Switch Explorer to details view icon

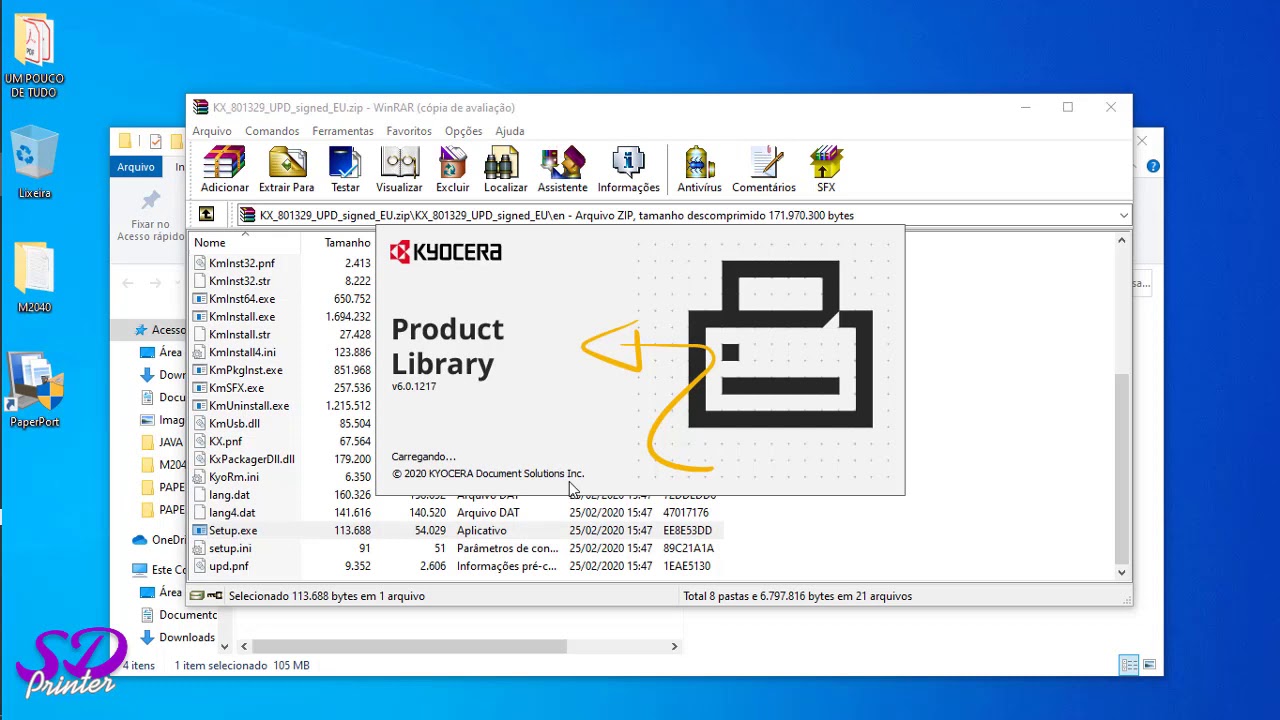[x=1129, y=665]
